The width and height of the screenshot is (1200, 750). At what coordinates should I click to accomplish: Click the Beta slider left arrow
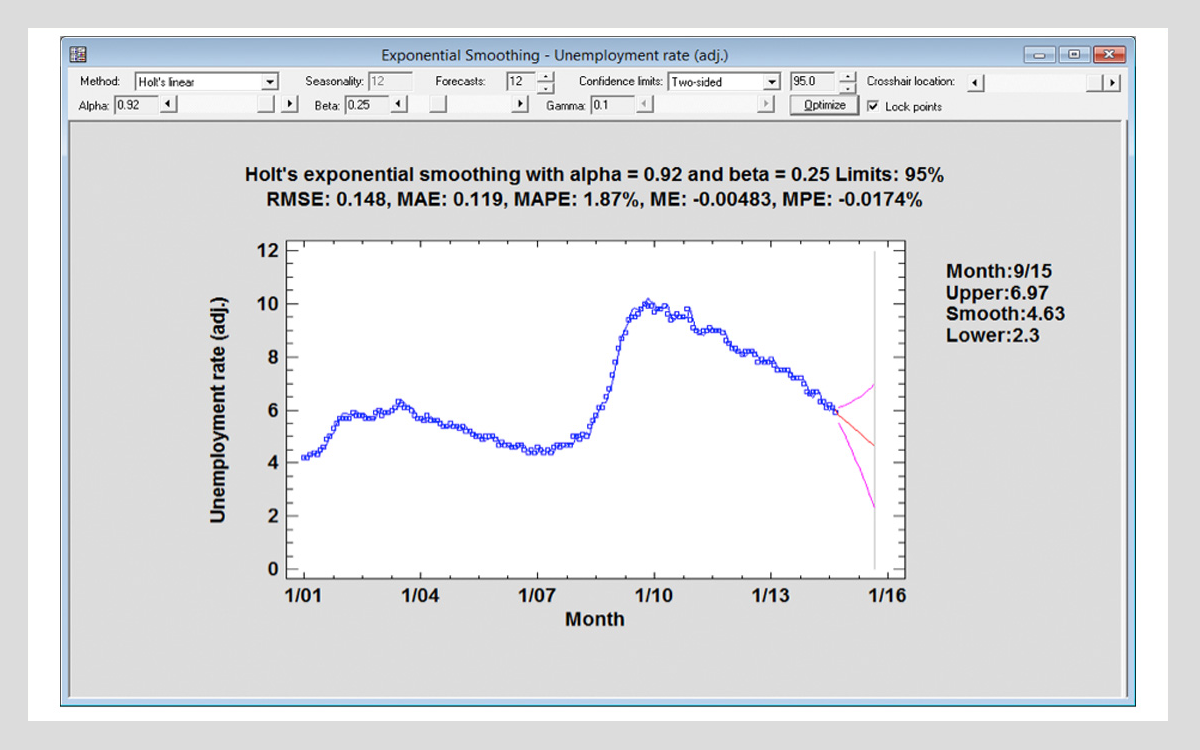(398, 104)
